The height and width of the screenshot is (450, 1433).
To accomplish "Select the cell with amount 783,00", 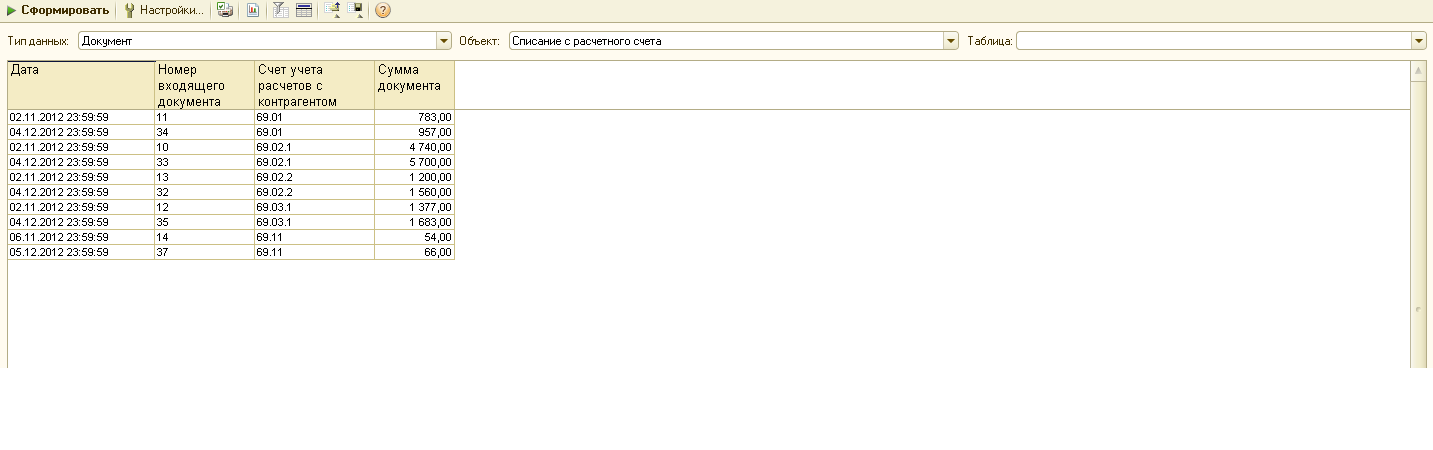I will click(415, 117).
